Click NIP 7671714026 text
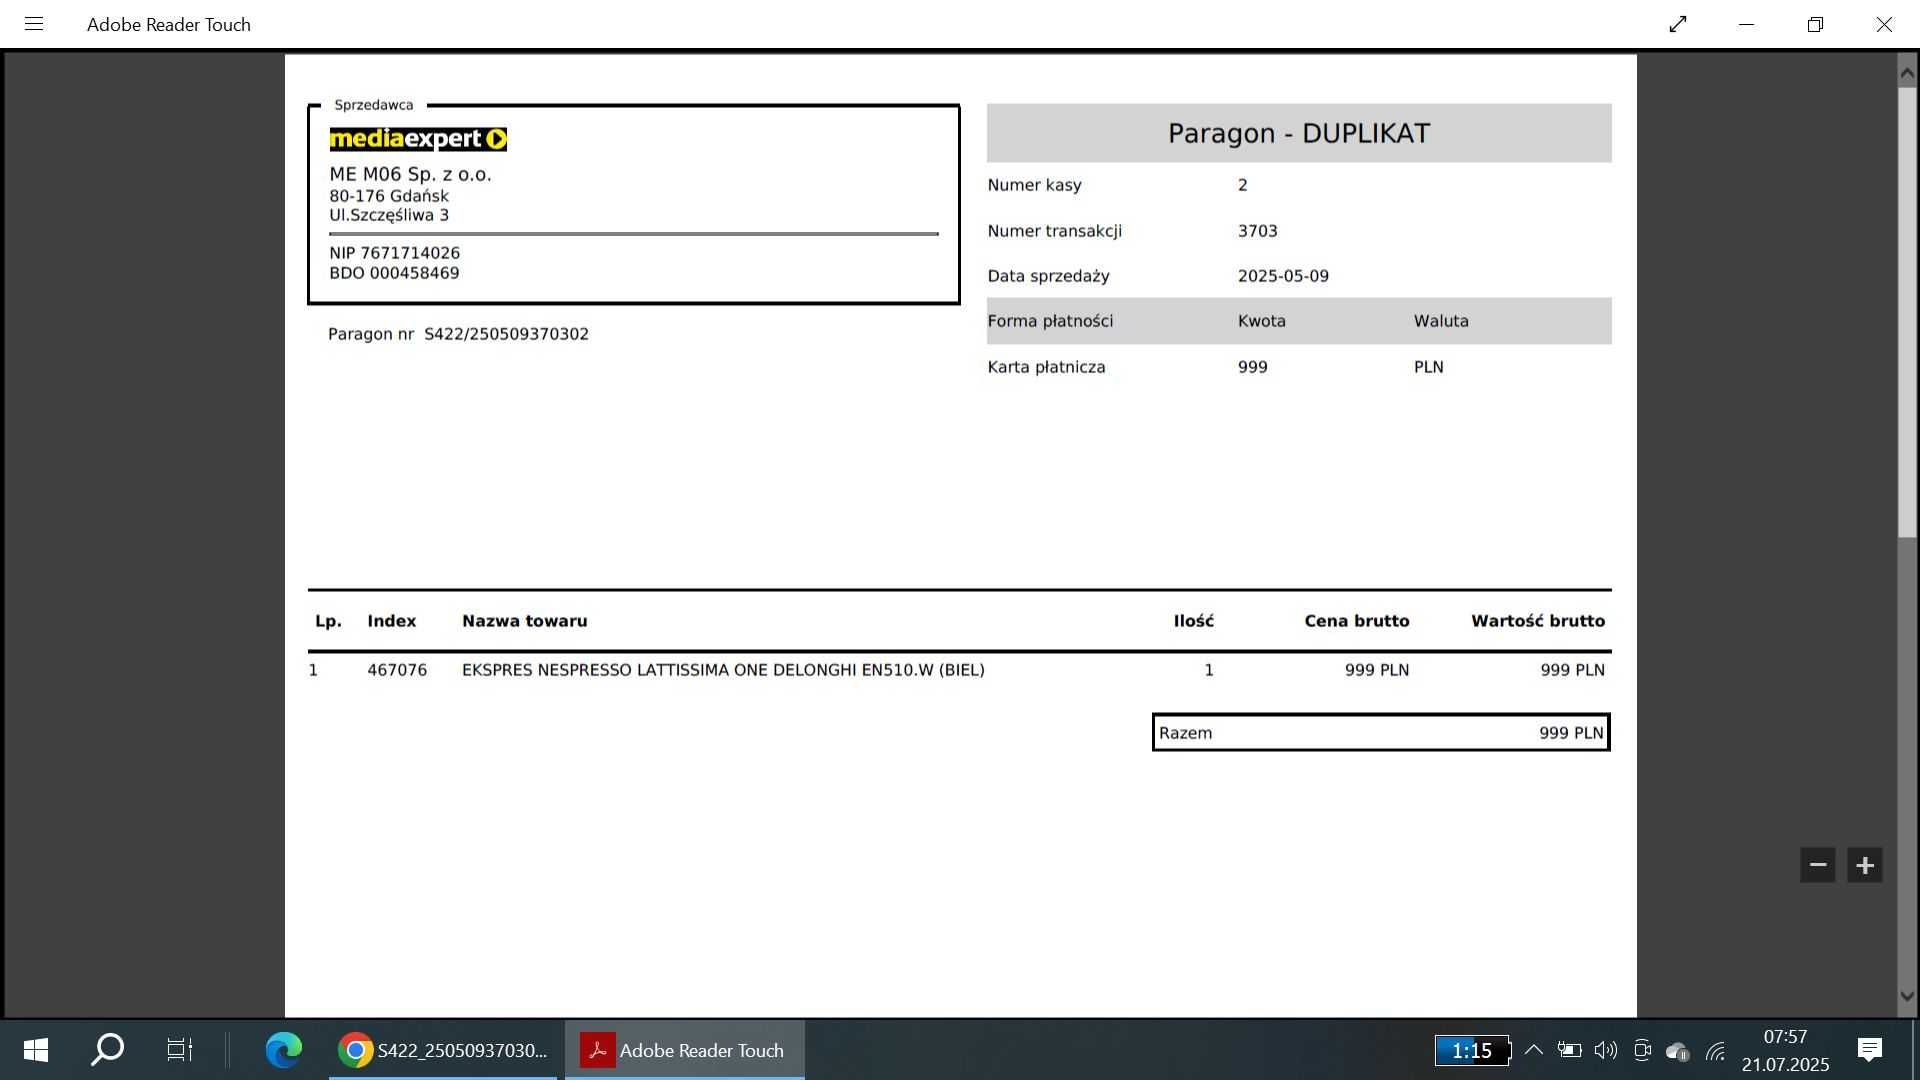 point(394,253)
